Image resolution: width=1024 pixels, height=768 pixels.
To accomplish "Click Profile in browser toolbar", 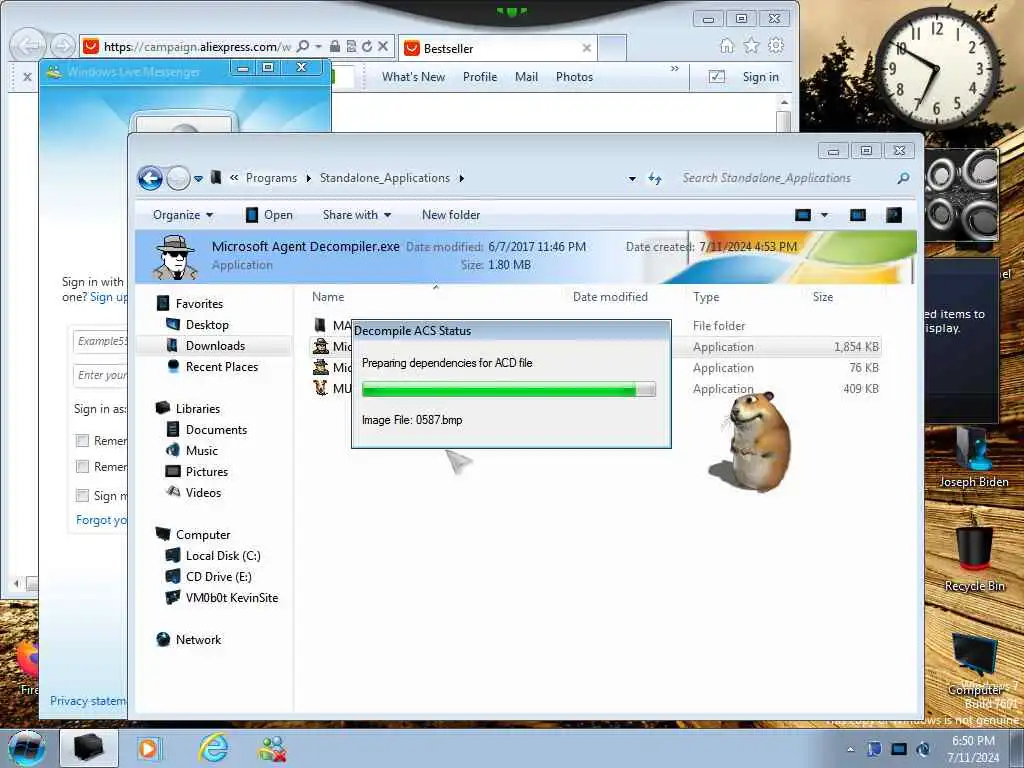I will coord(480,77).
